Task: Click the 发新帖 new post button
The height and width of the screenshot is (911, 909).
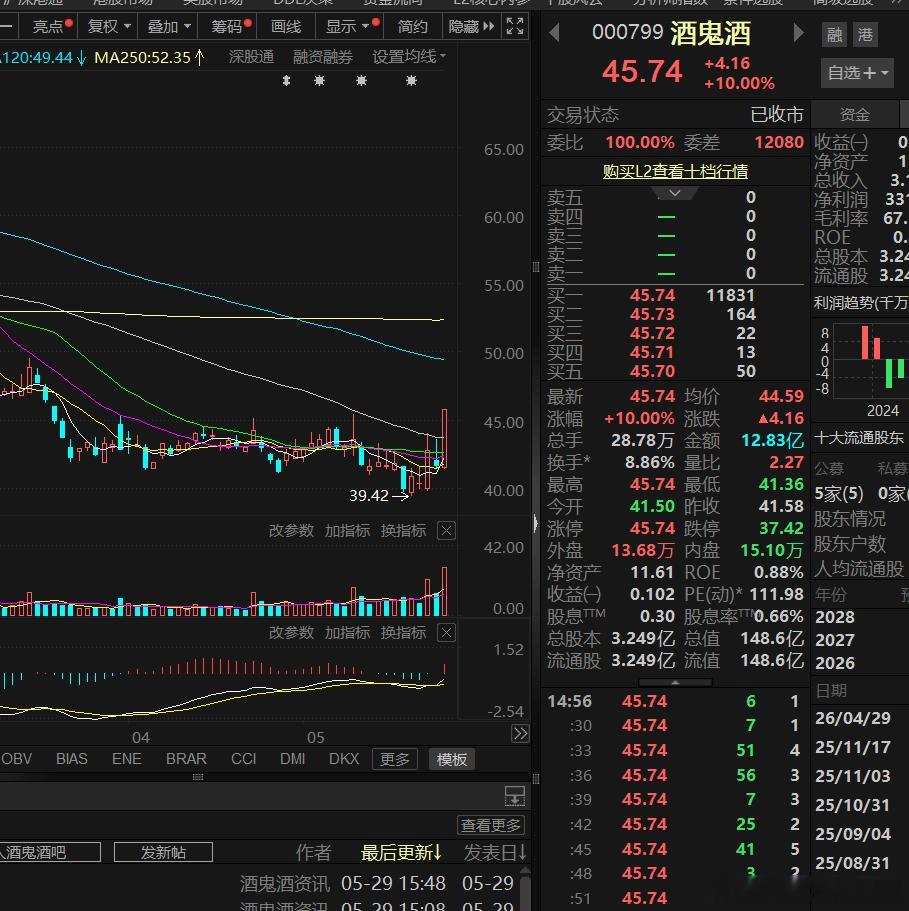Action: (163, 852)
